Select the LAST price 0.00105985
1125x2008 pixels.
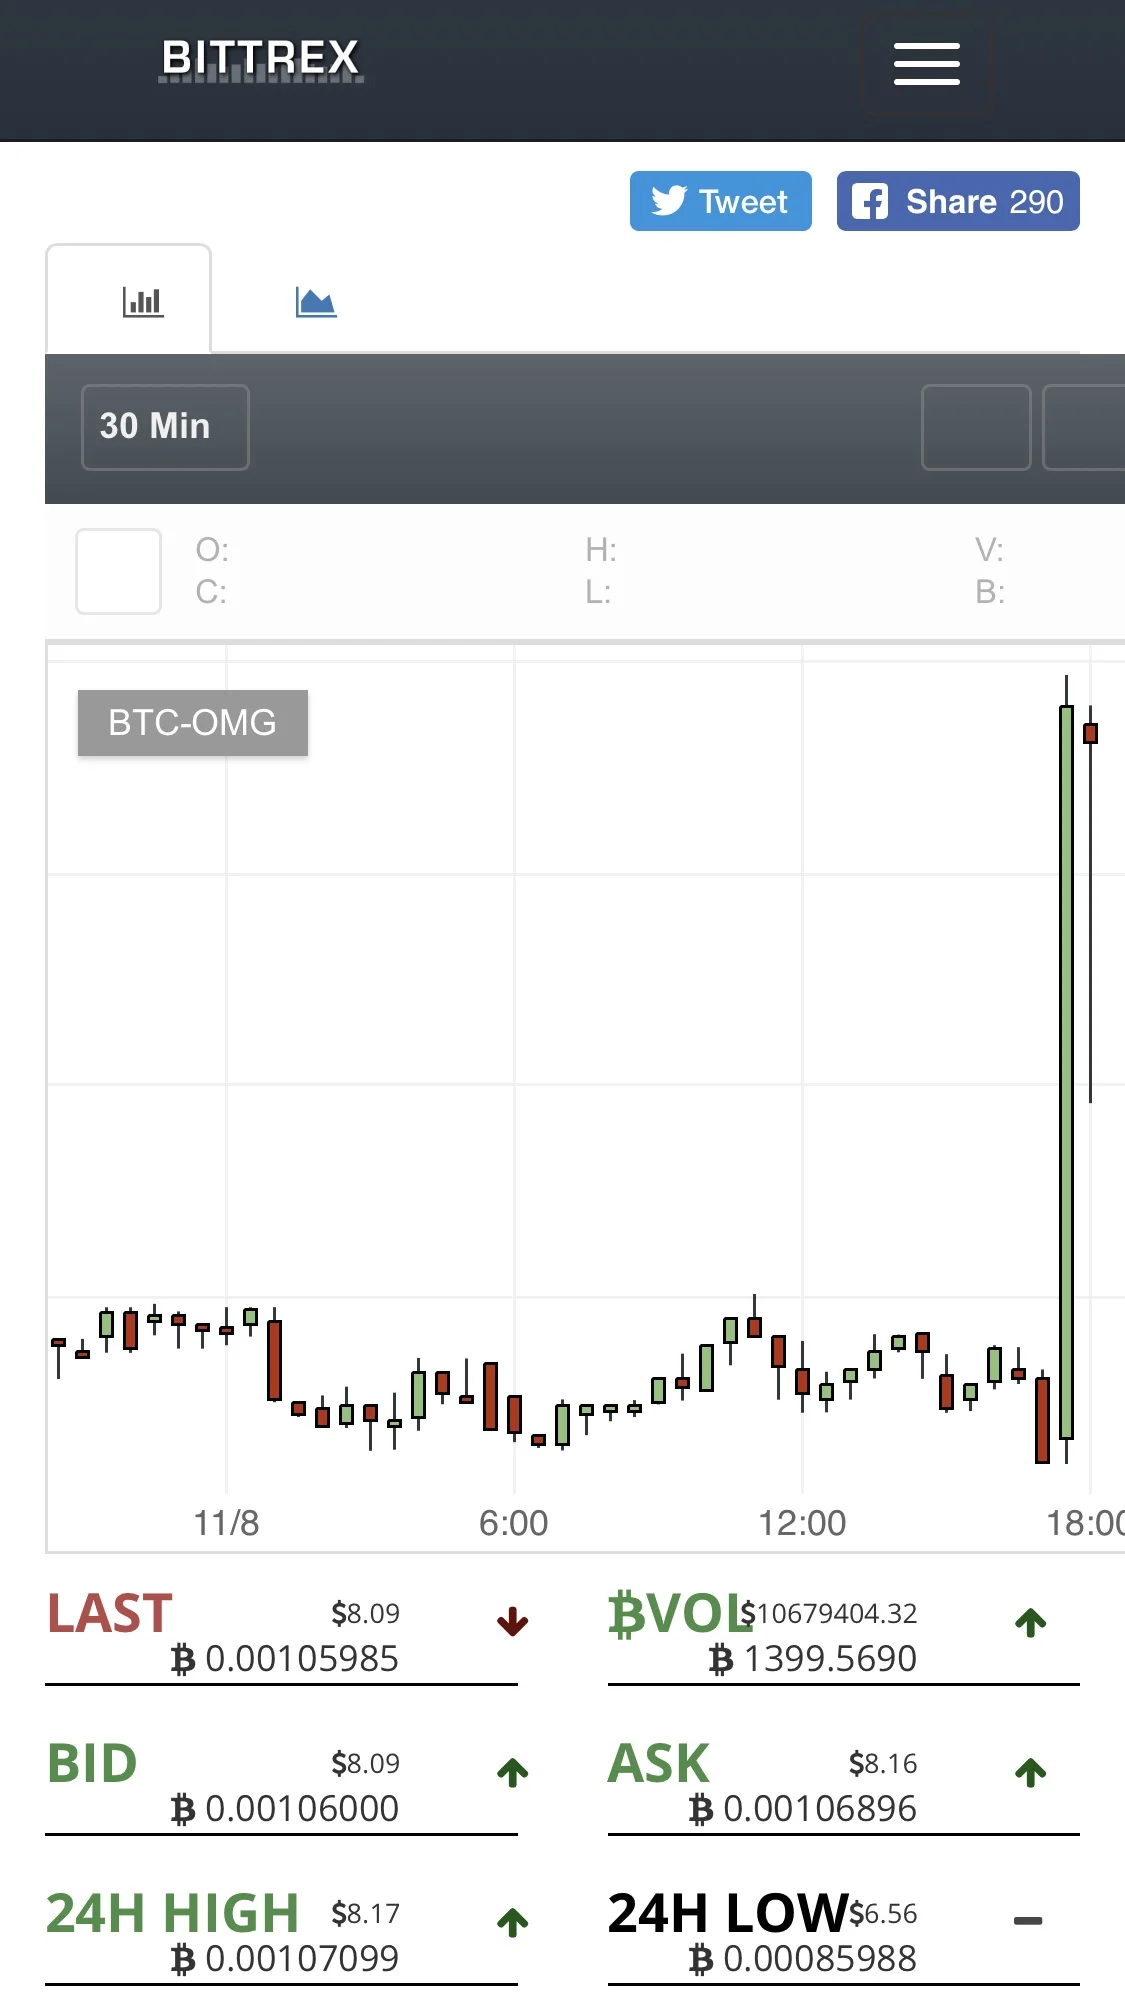(302, 1659)
